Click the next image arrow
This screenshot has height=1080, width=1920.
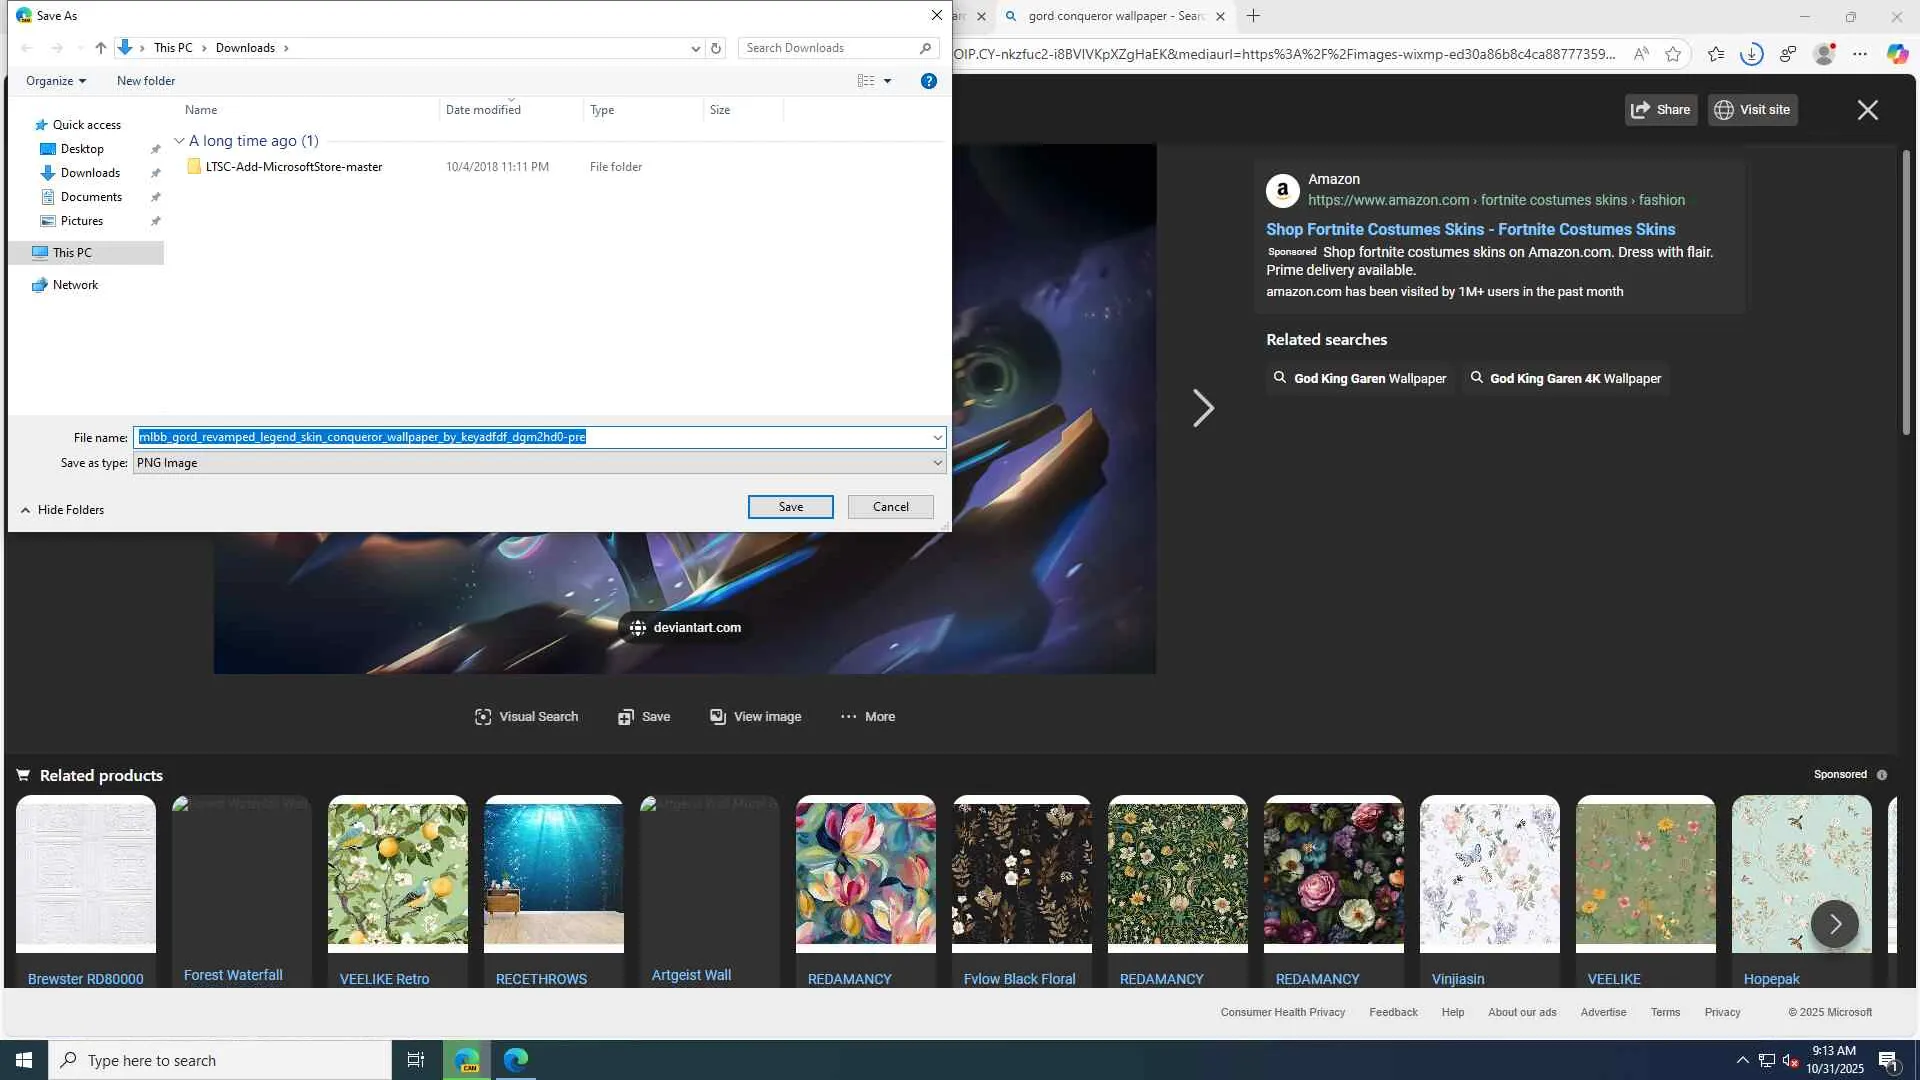(x=1203, y=408)
